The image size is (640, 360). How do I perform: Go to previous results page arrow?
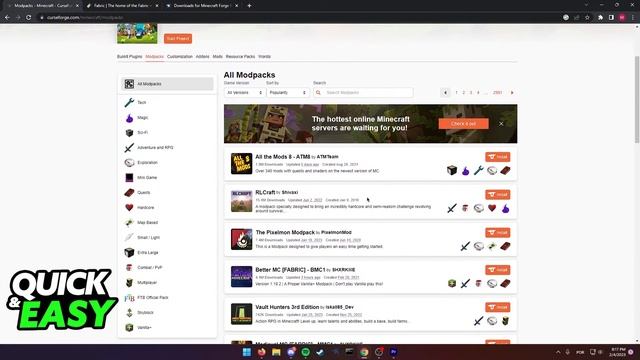(x=445, y=93)
